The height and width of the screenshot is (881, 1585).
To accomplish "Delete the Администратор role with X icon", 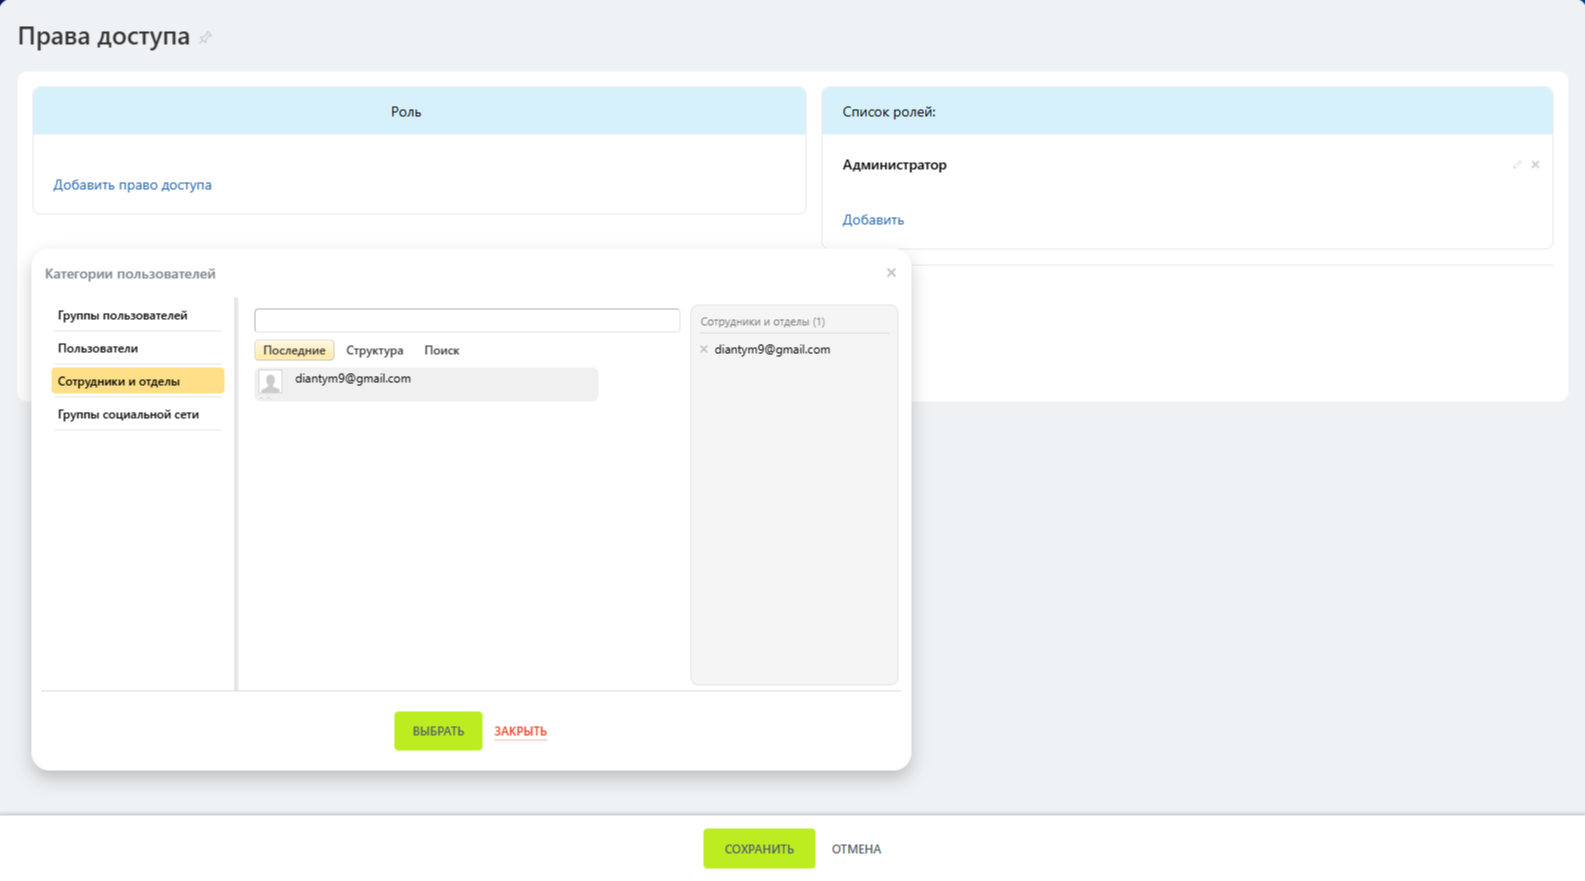I will [x=1535, y=165].
